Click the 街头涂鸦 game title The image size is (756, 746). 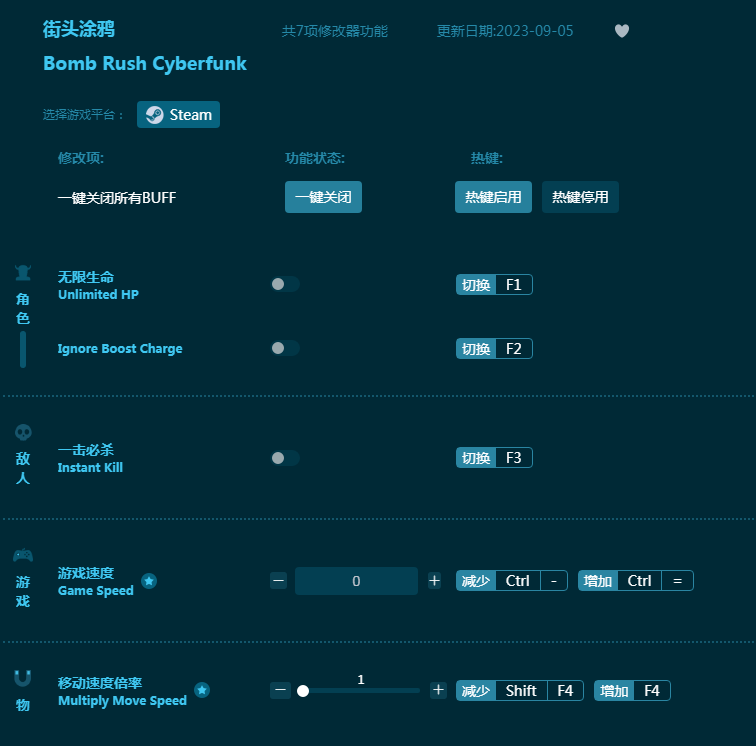79,29
